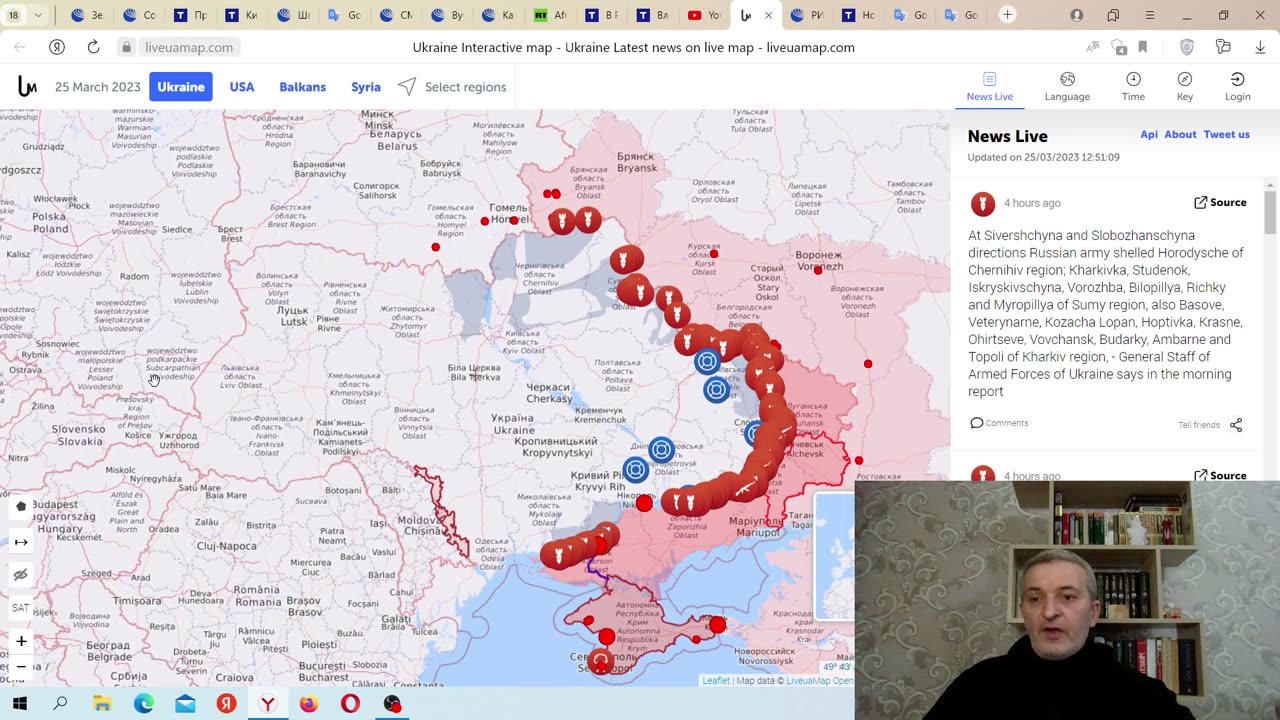Click liveuamap.com address field

[x=189, y=47]
